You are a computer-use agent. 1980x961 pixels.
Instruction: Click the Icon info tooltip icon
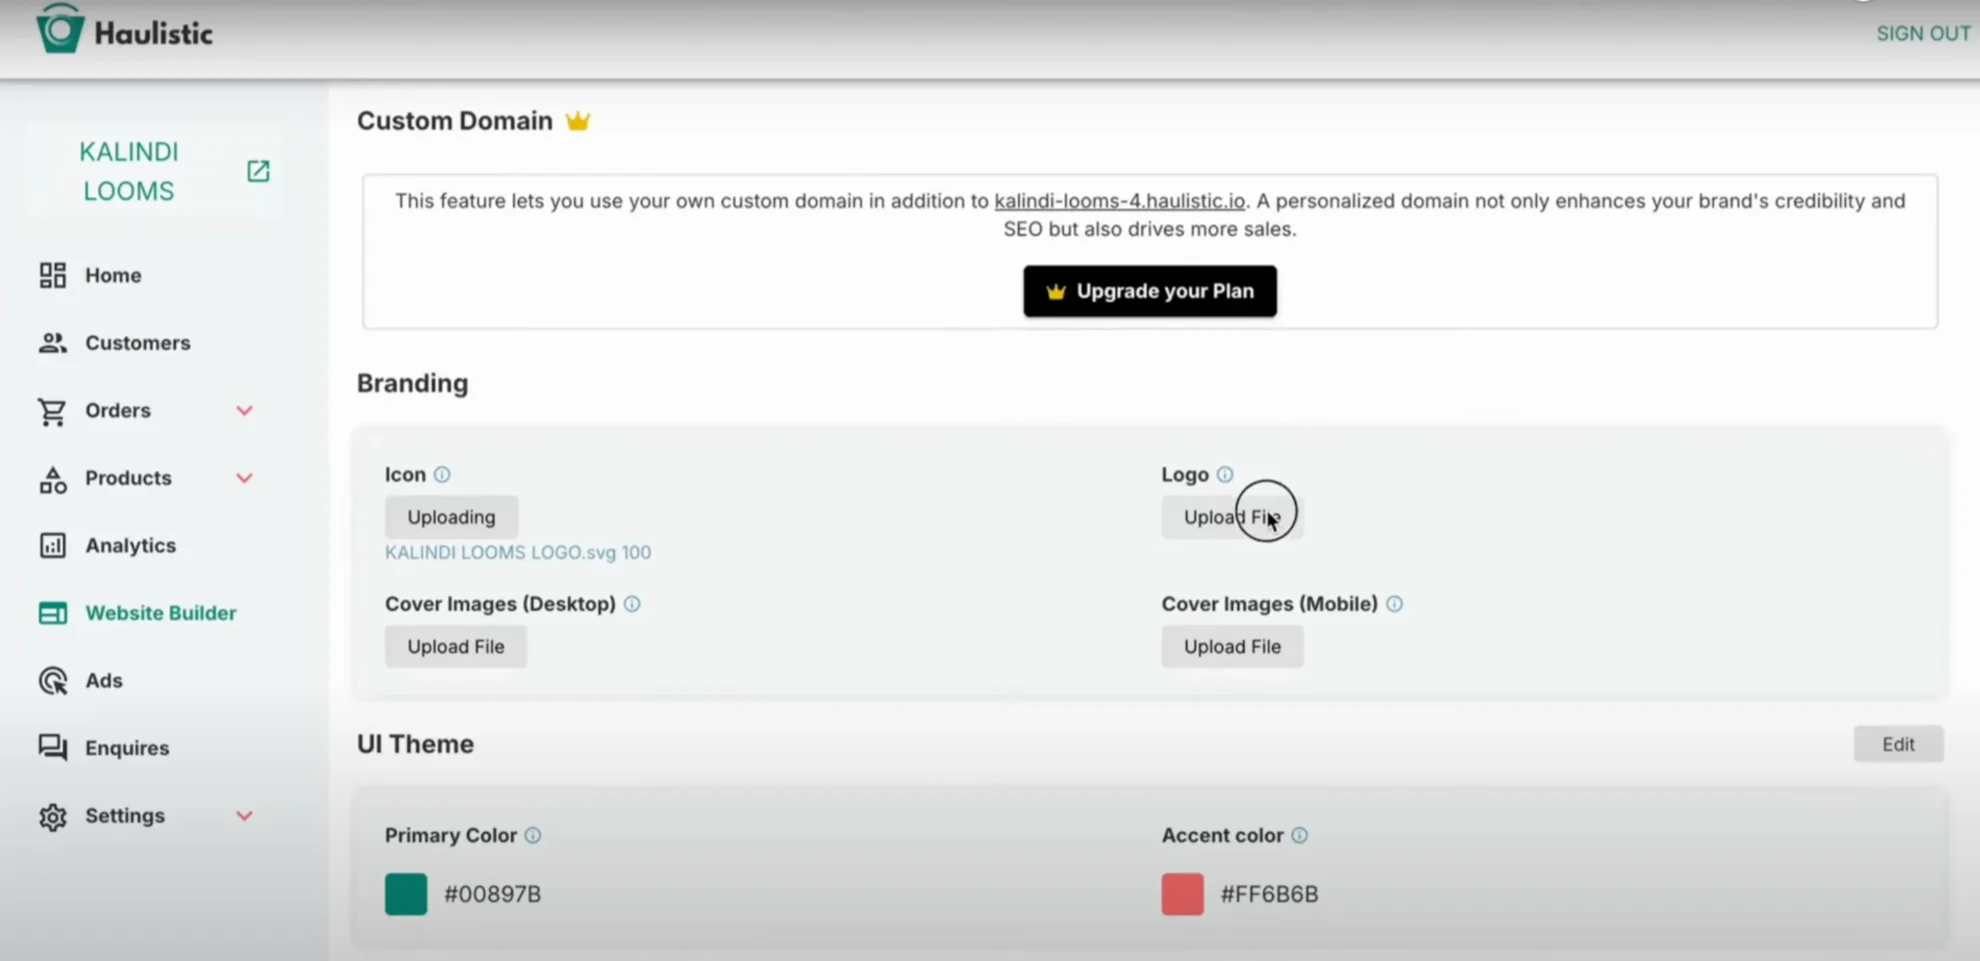tap(442, 474)
